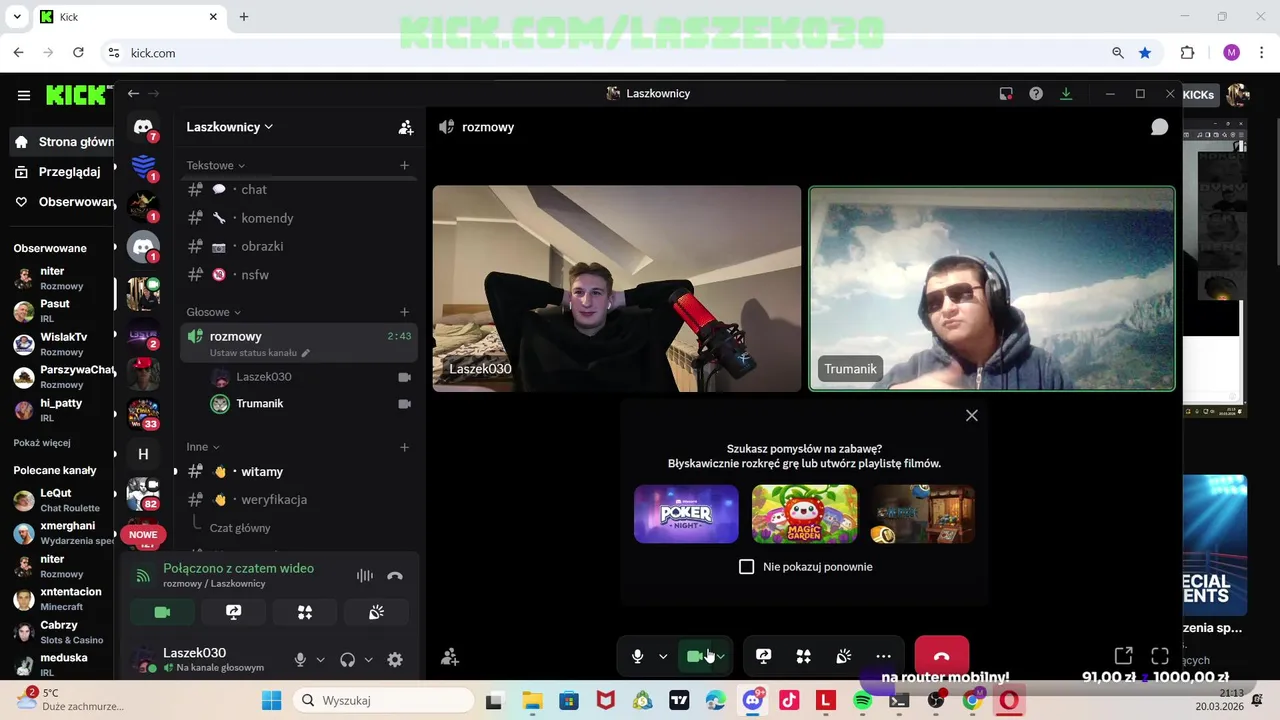Open Windows Start menu
This screenshot has height=720, width=1280.
271,700
